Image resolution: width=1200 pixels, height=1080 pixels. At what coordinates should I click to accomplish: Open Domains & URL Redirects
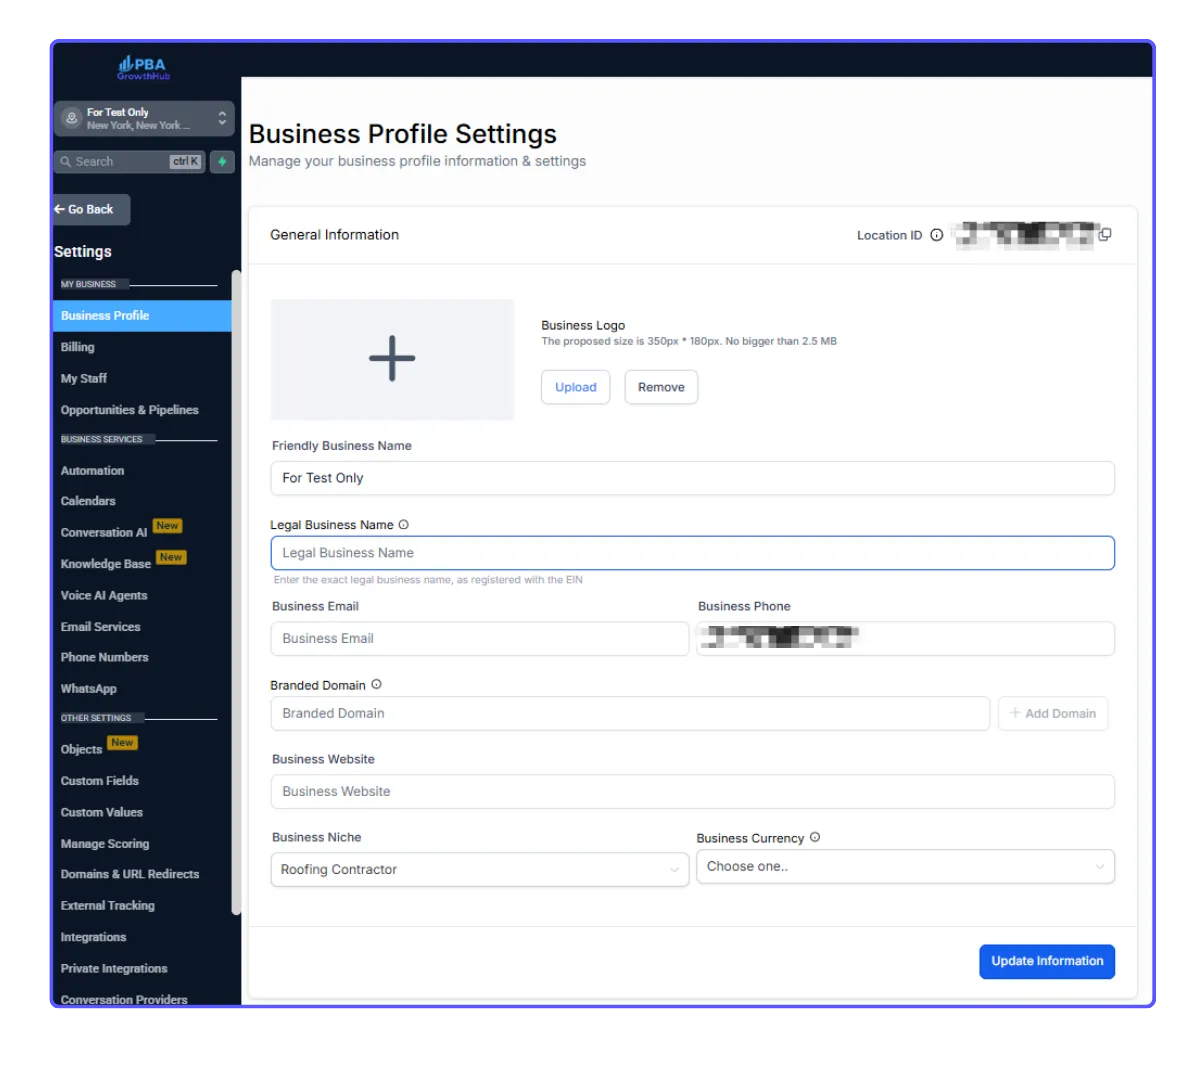point(130,874)
